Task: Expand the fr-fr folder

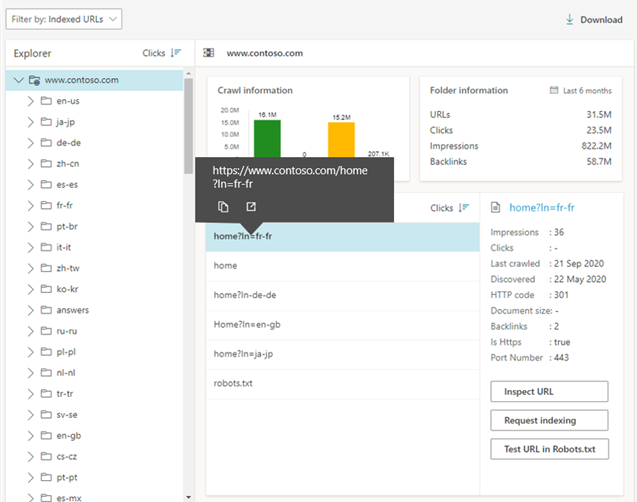Action: pos(30,206)
